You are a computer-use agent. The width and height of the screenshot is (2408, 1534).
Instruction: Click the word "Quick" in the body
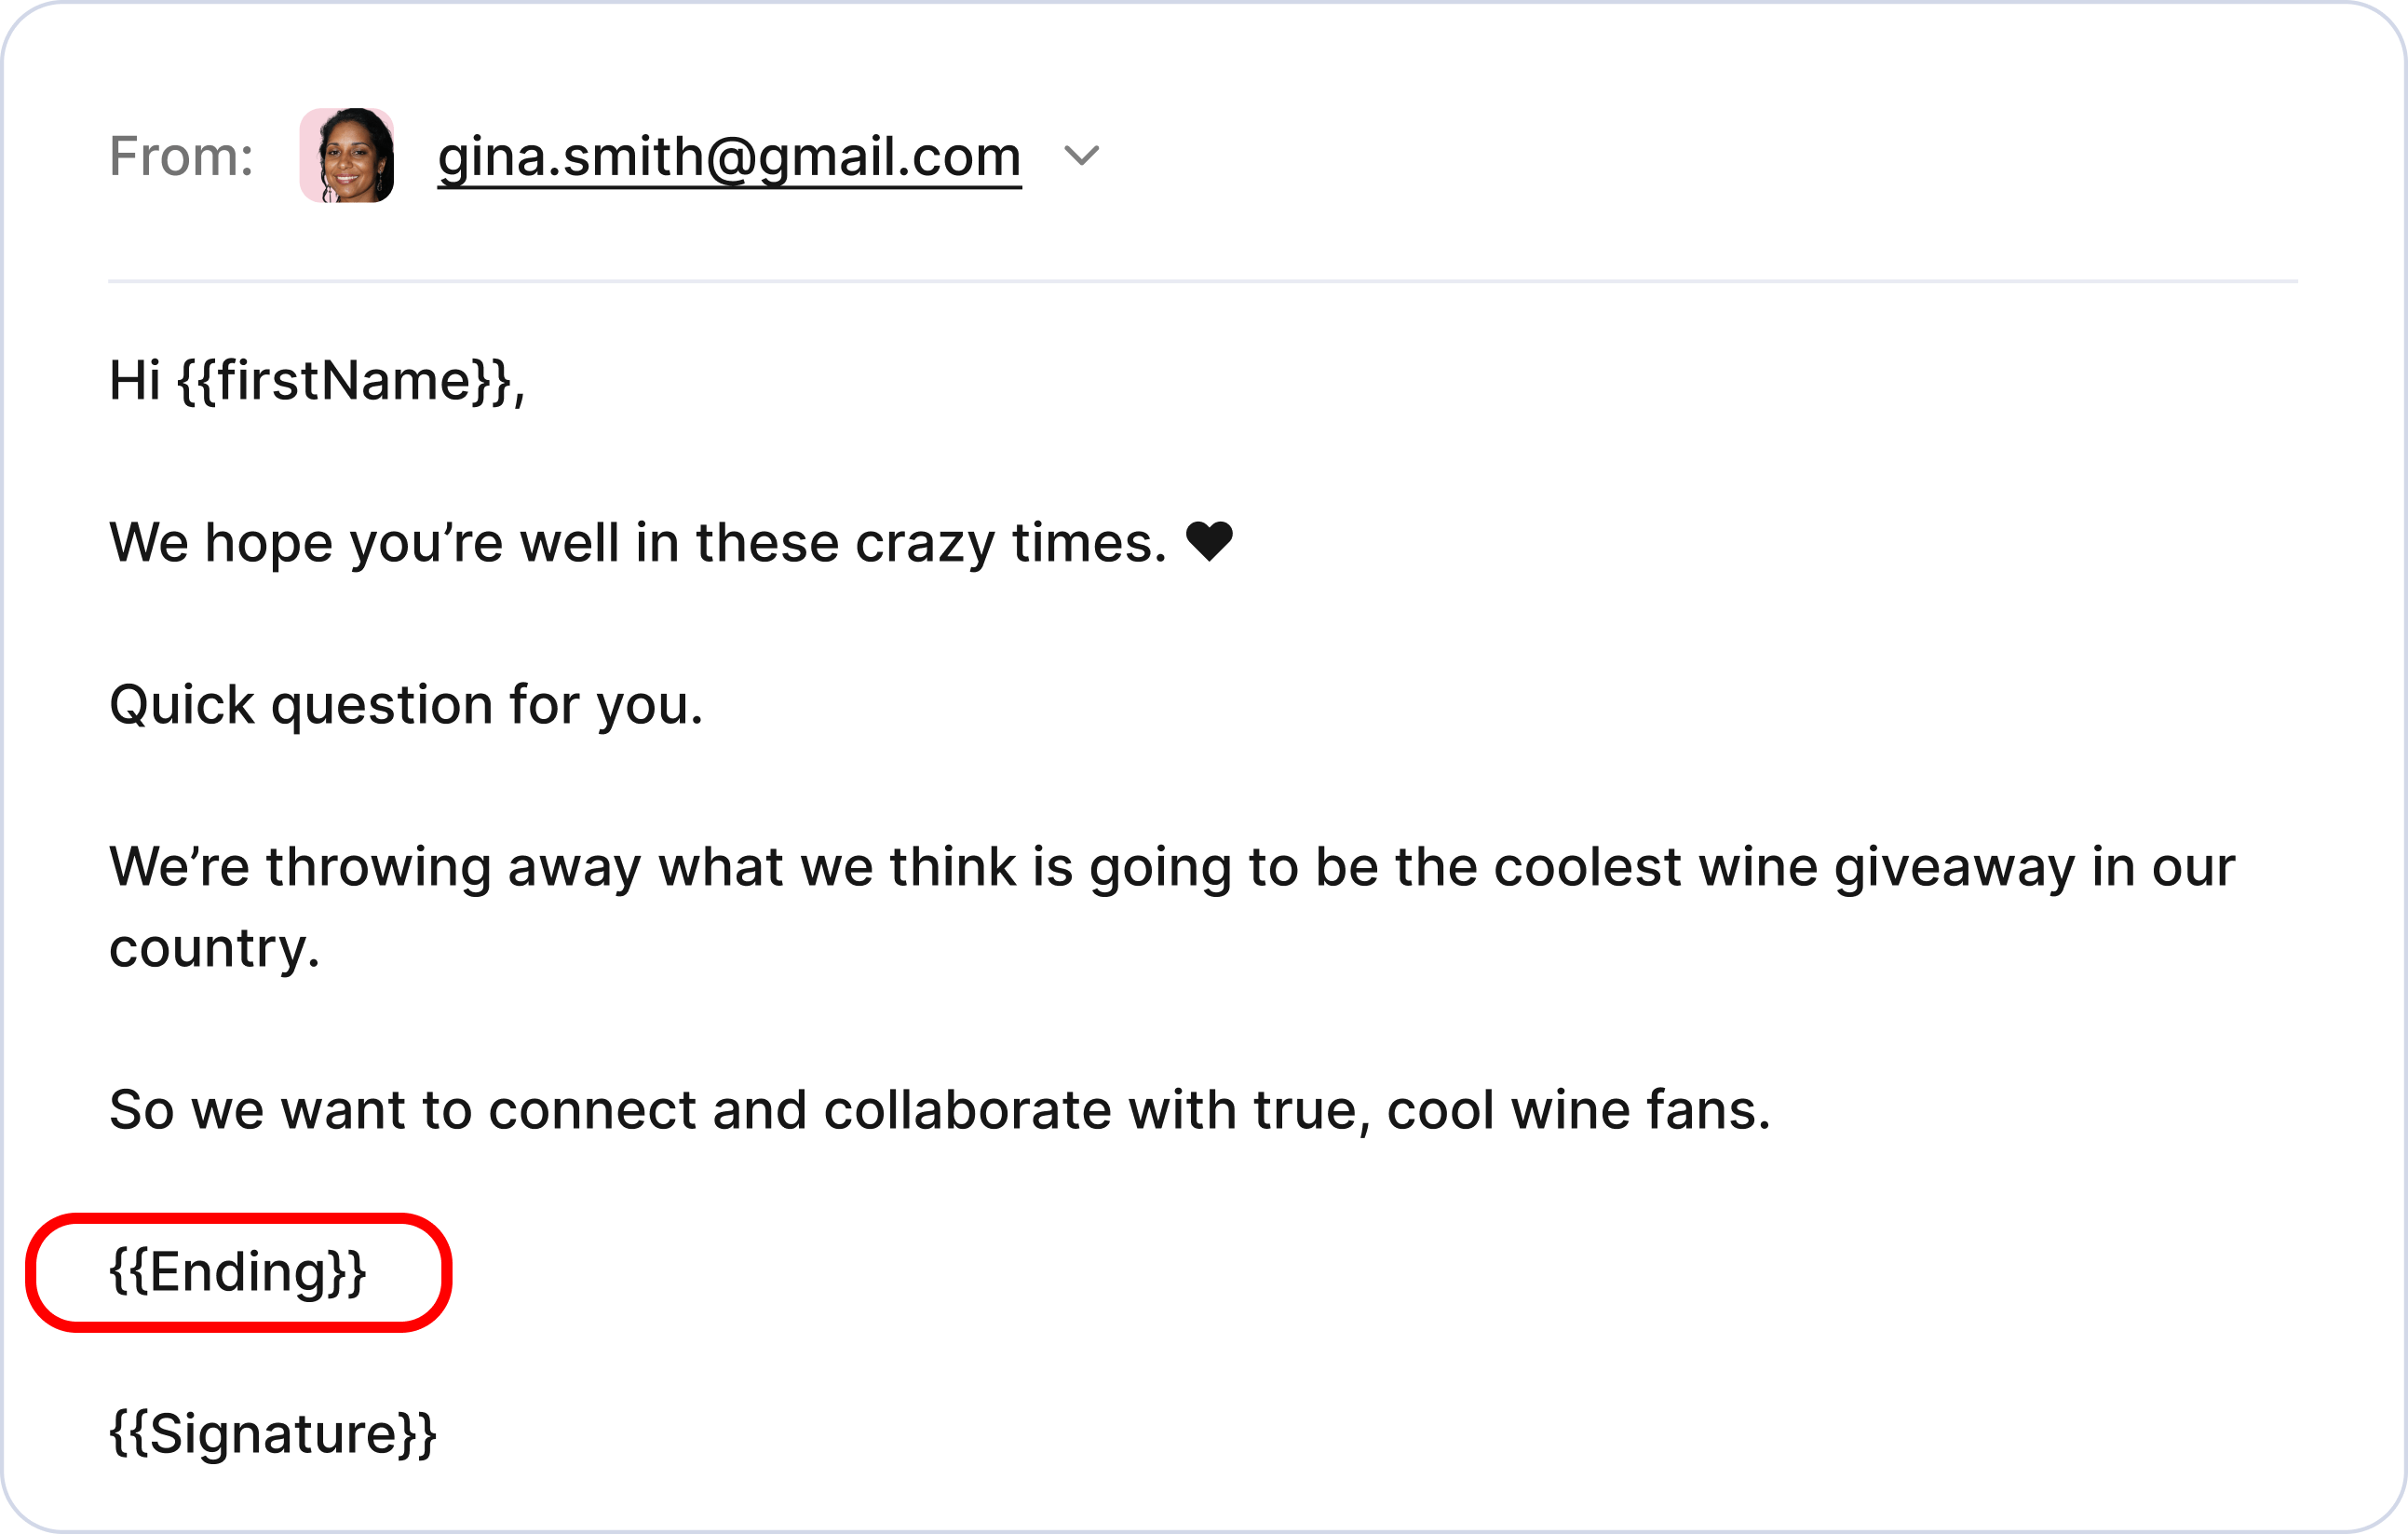182,705
